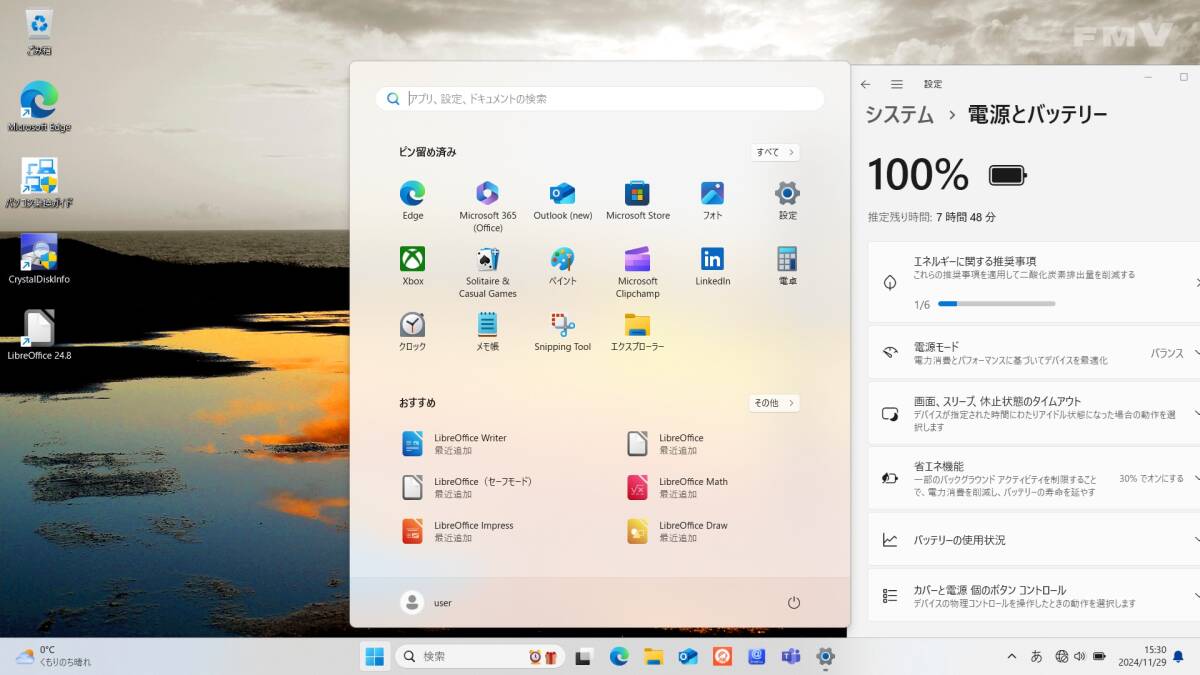1200x675 pixels.
Task: Open Microsoft Store pinned icon
Action: click(637, 194)
